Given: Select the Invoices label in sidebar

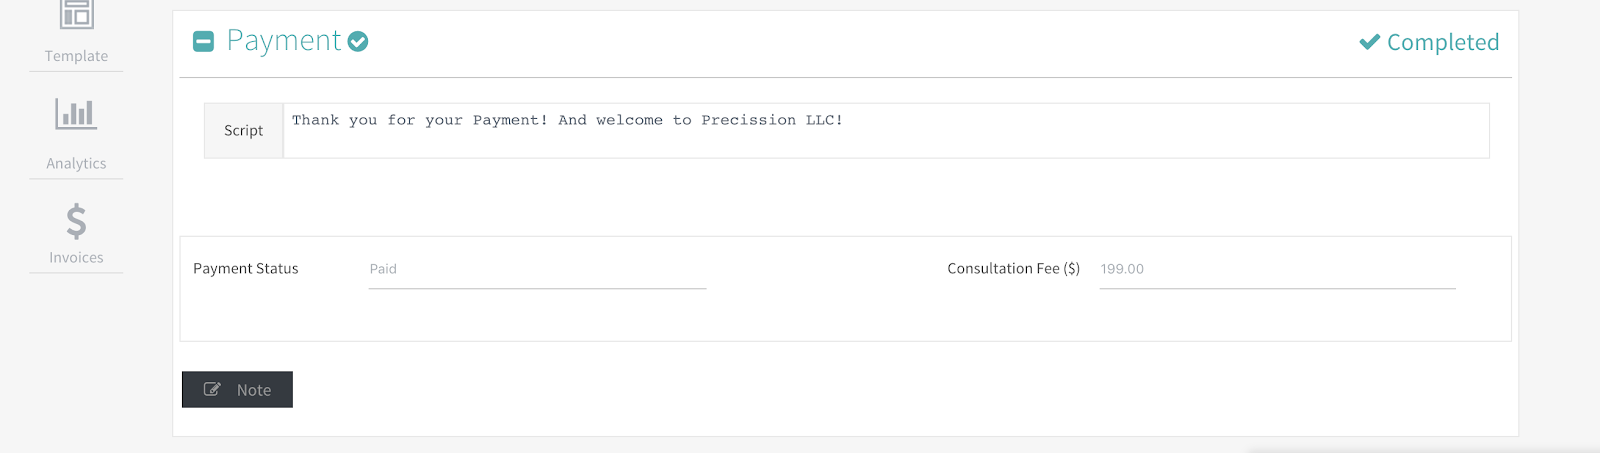Looking at the screenshot, I should click(76, 257).
